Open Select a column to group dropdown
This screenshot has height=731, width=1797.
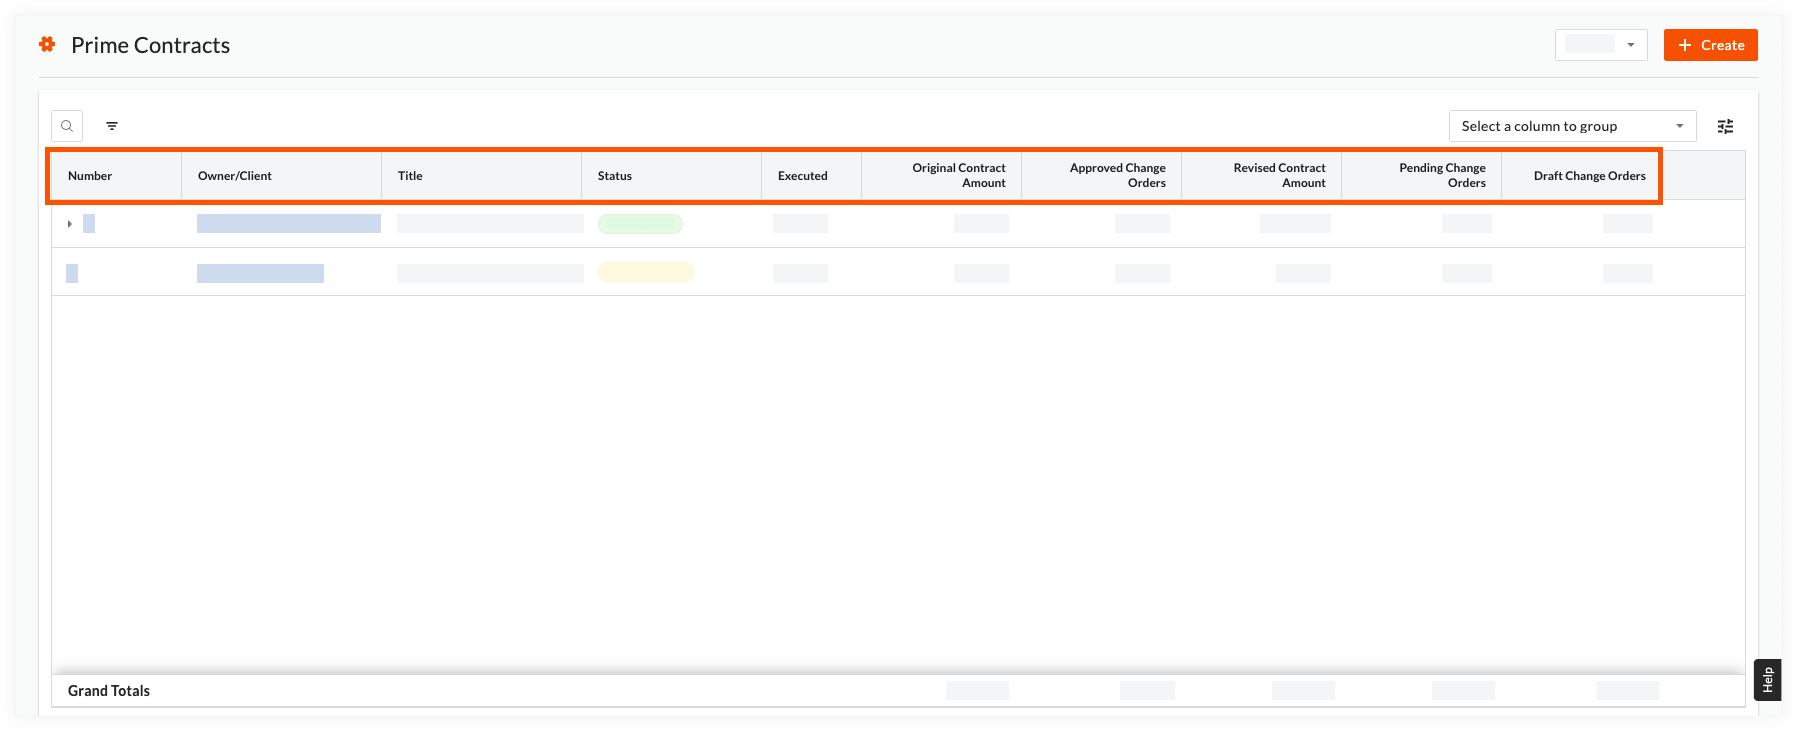click(x=1572, y=126)
